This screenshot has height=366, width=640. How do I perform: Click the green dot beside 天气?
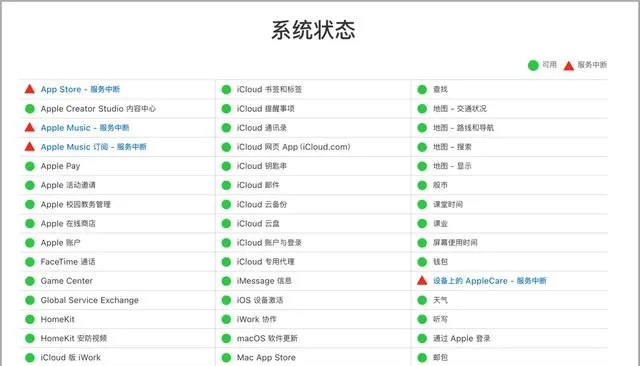422,300
